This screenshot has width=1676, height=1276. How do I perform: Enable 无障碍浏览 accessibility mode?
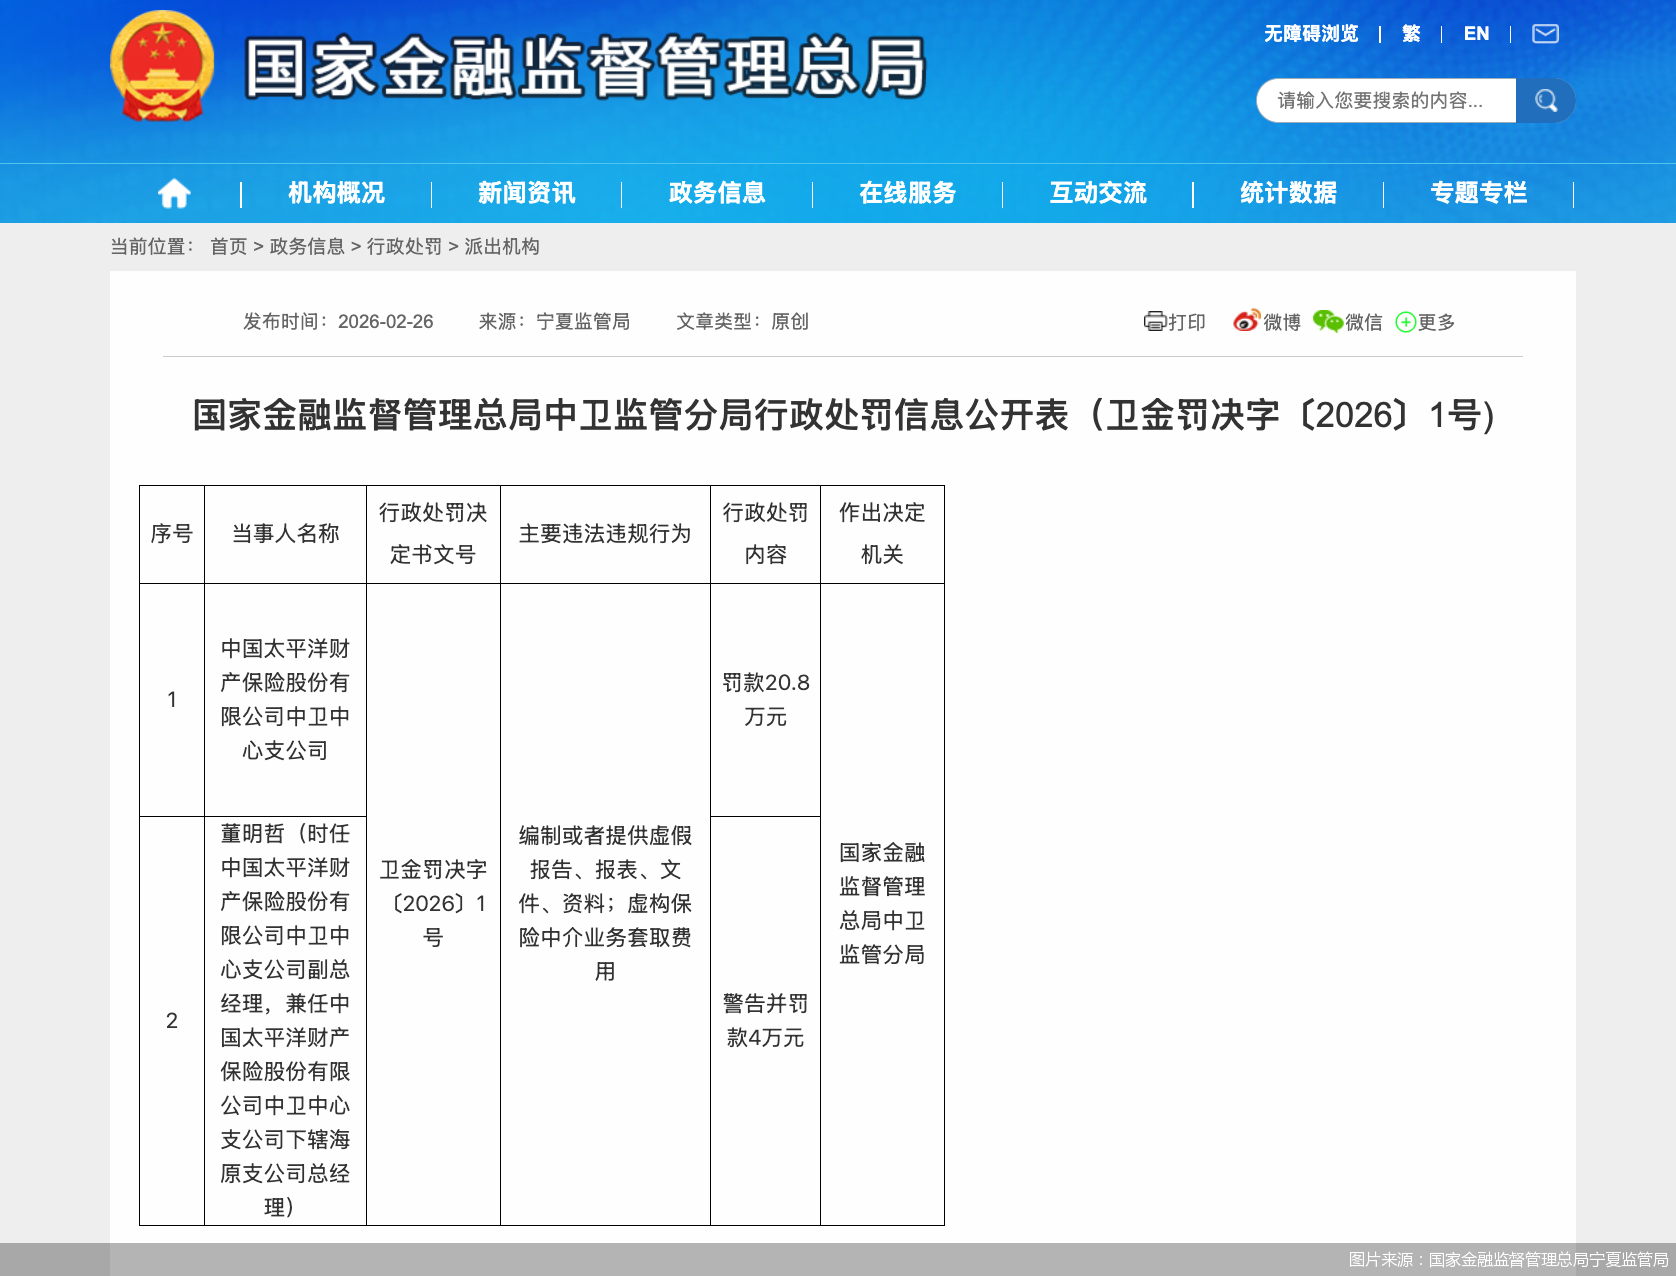pyautogui.click(x=1310, y=34)
